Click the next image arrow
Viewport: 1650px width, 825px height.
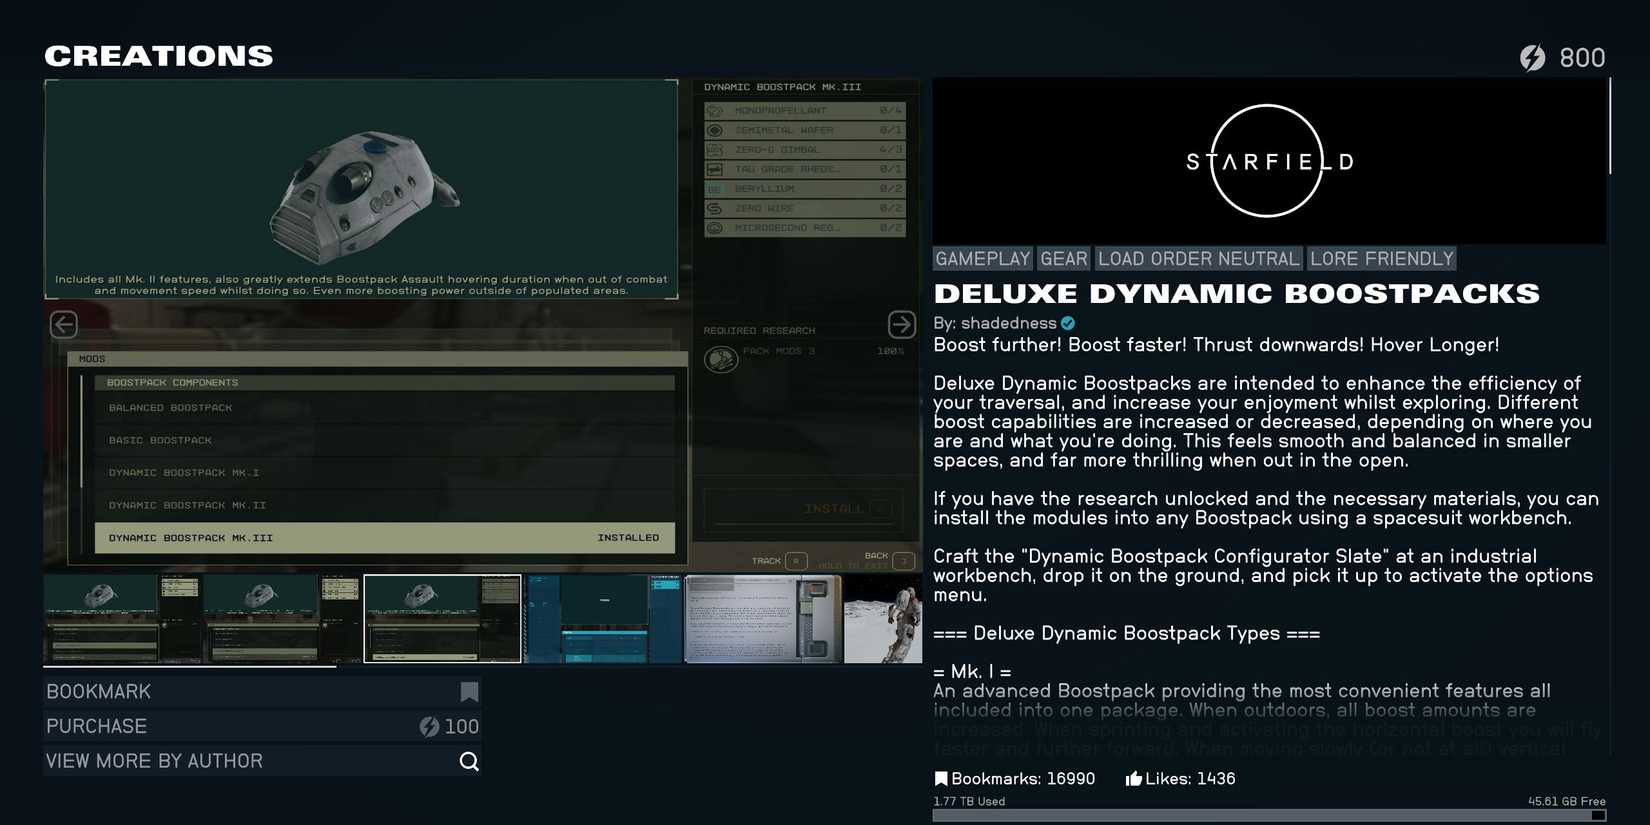tap(901, 324)
